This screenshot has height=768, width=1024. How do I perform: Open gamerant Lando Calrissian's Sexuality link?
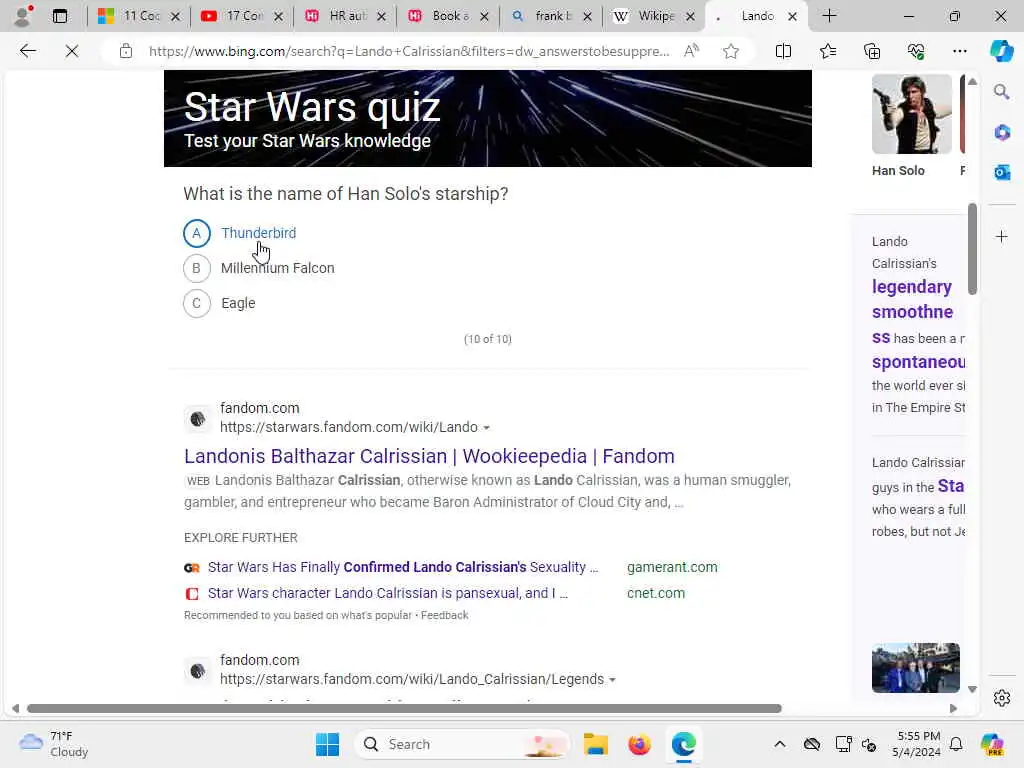click(x=402, y=567)
